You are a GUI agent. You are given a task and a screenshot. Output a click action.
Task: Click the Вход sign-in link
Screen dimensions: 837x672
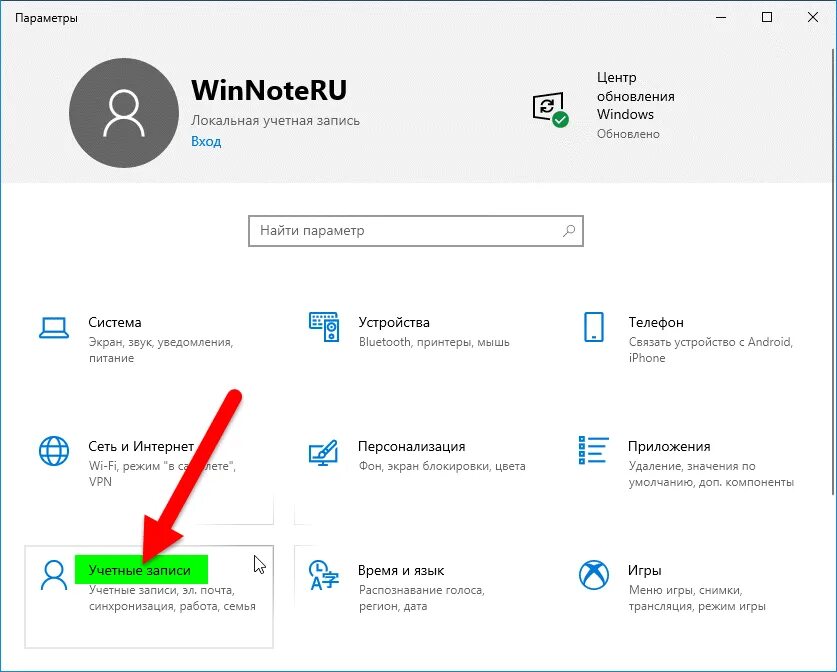206,141
